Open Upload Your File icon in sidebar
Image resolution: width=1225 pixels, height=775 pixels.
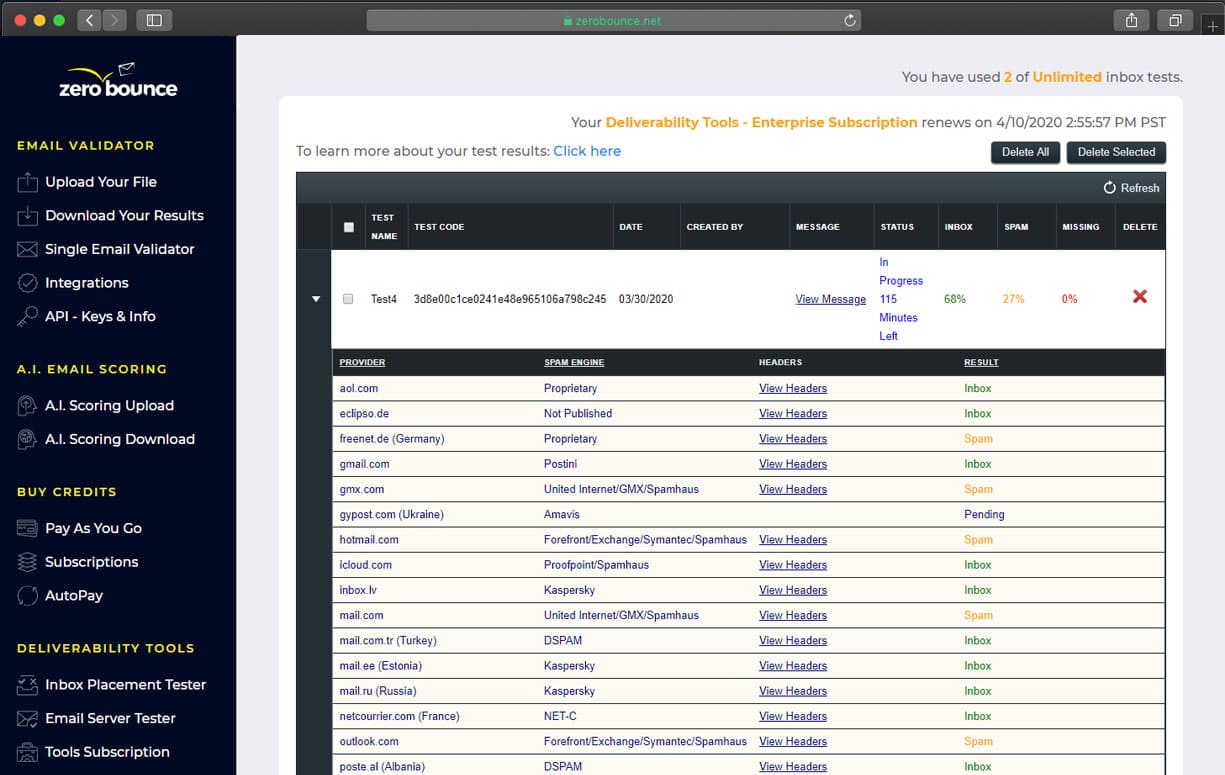tap(27, 182)
